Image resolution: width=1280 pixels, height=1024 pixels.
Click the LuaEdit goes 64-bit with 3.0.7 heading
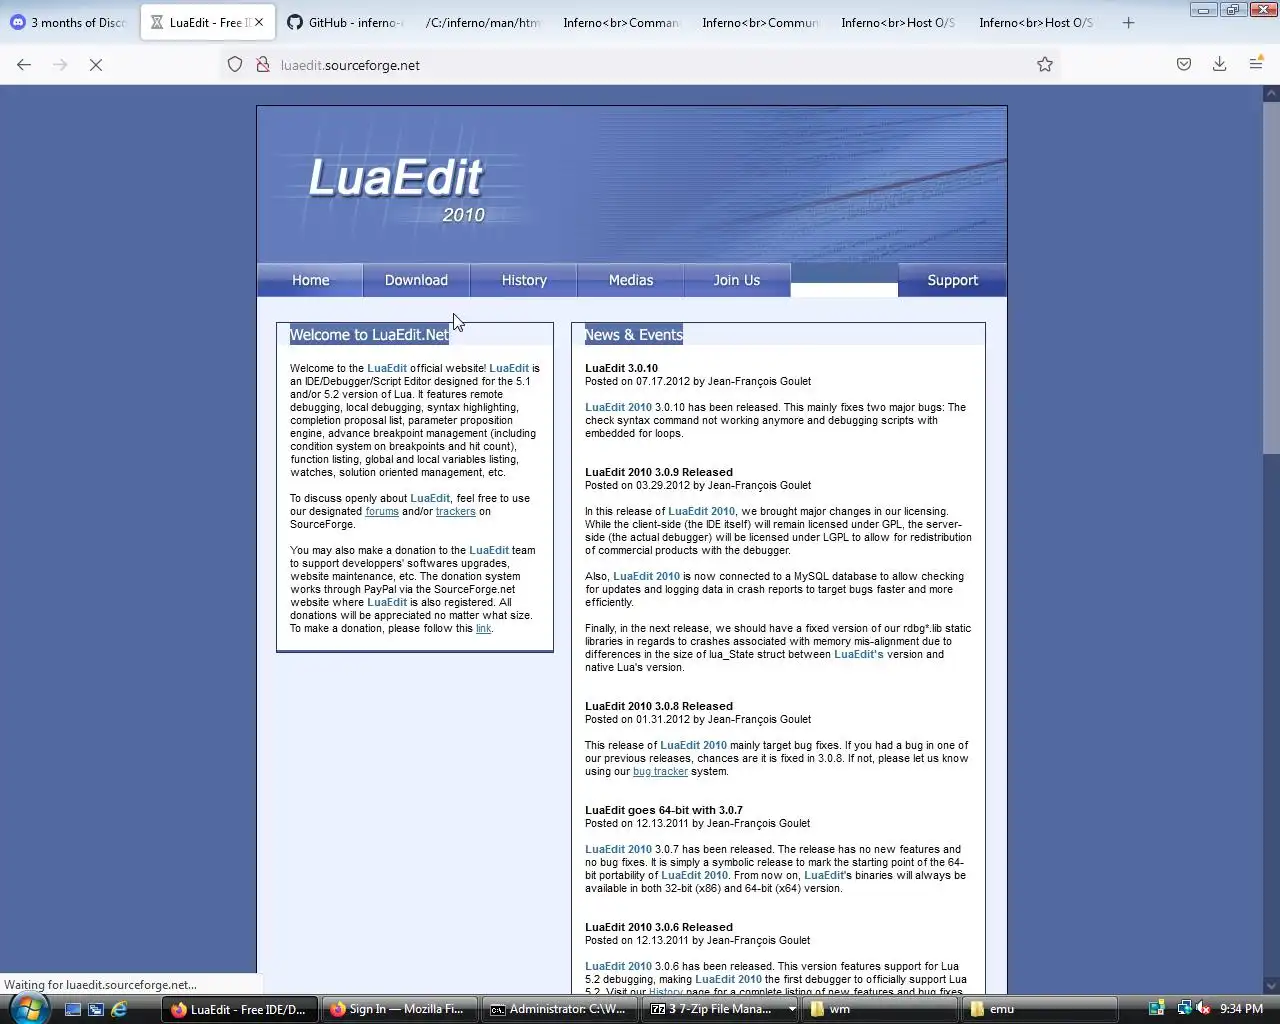(664, 811)
